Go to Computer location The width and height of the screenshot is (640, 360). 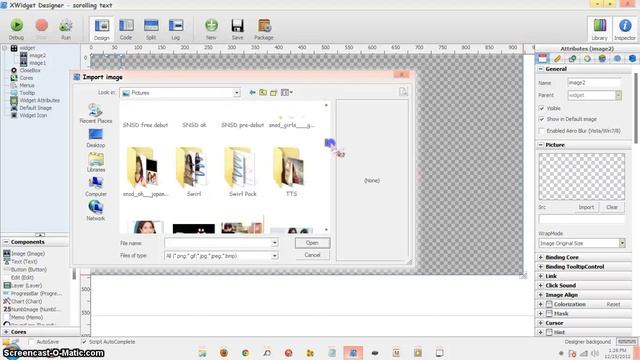(x=96, y=187)
